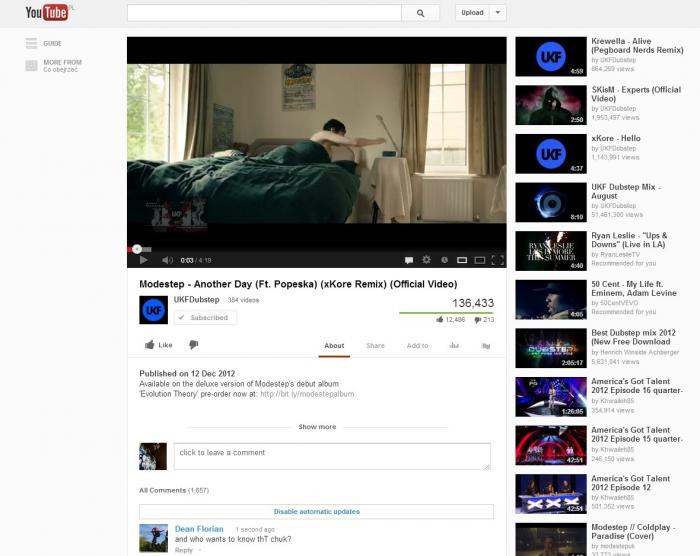
Task: Click the comment text box
Action: (332, 456)
